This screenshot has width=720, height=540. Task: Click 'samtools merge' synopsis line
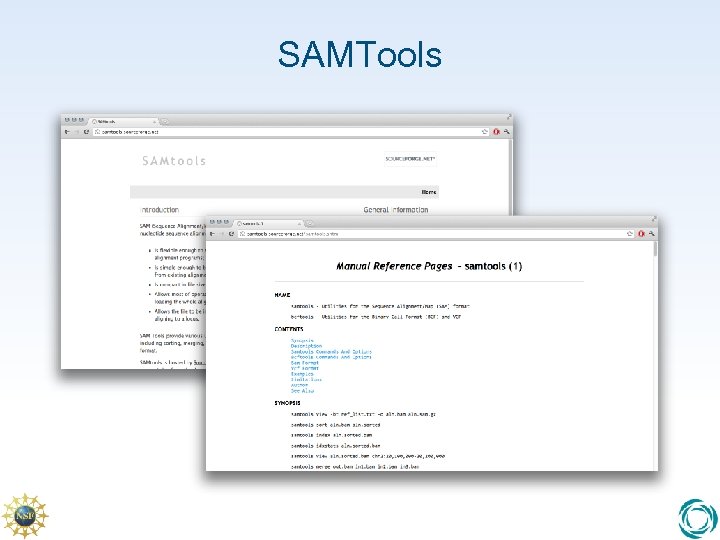[355, 467]
